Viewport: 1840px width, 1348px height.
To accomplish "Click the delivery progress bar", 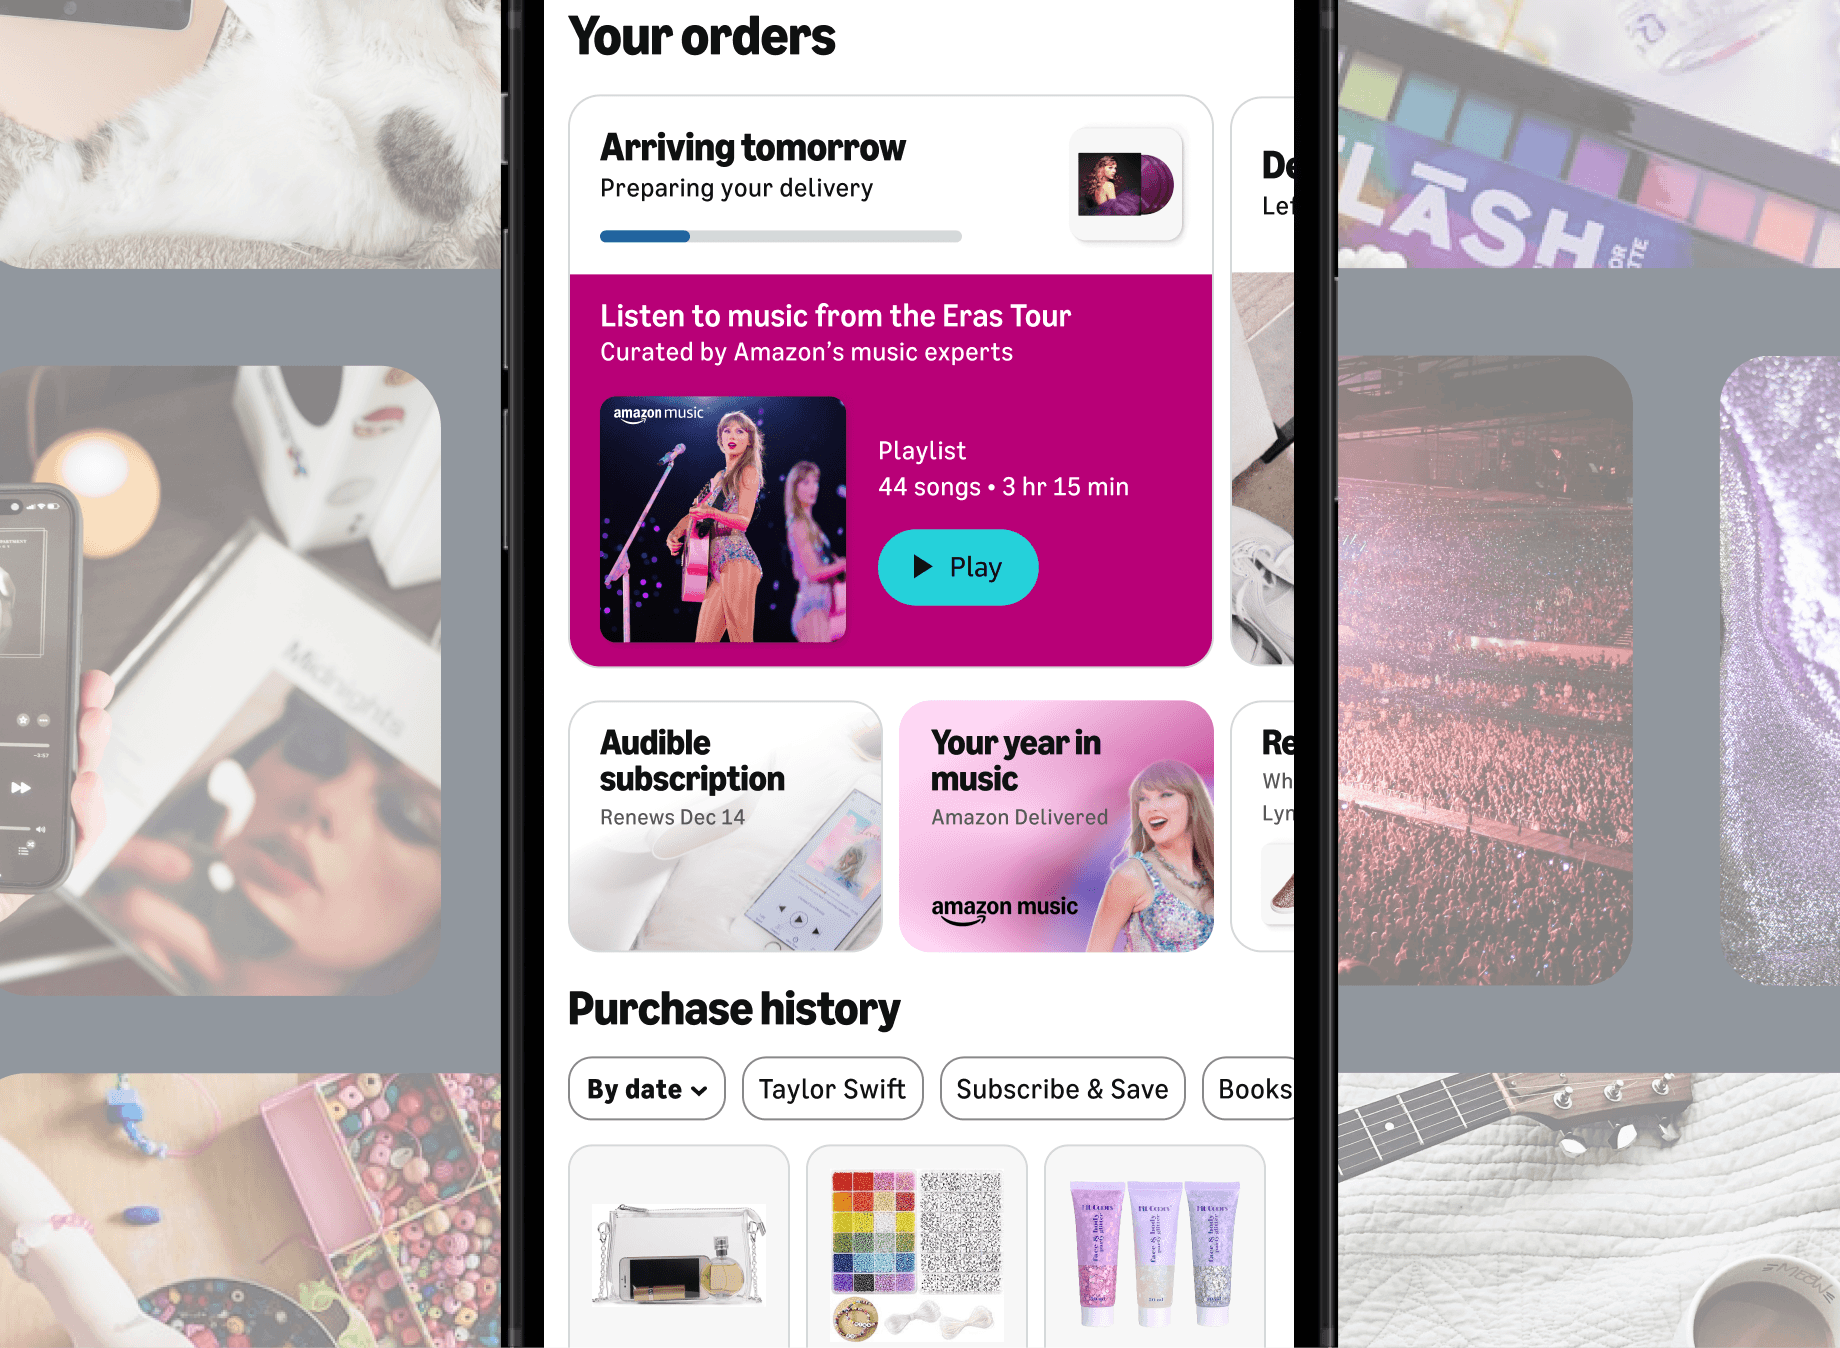I will (781, 236).
